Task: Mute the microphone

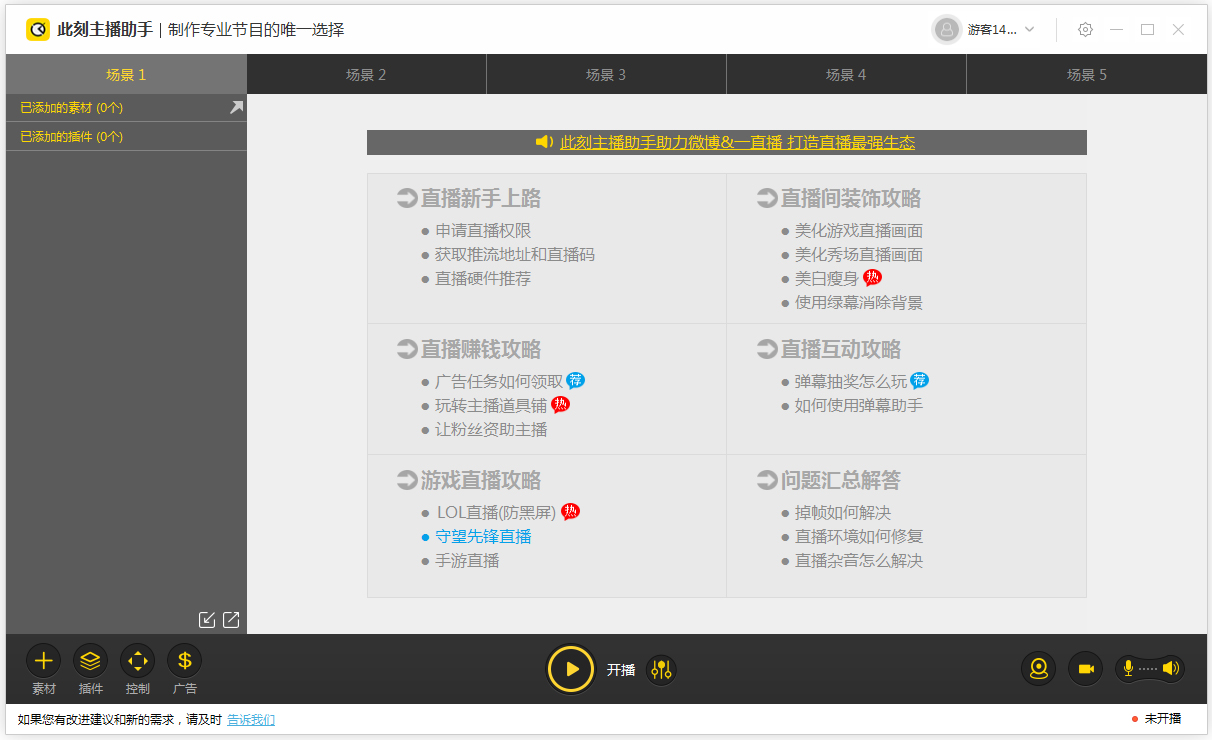Action: coord(1126,668)
